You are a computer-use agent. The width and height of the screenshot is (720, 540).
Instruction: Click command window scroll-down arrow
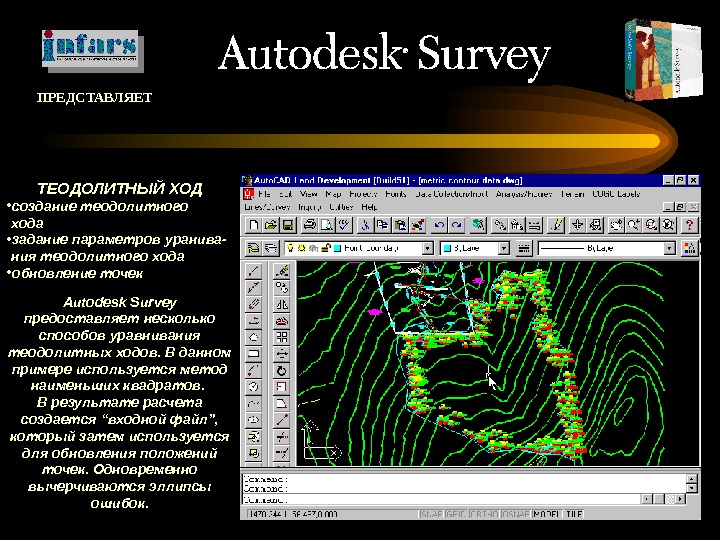point(691,488)
